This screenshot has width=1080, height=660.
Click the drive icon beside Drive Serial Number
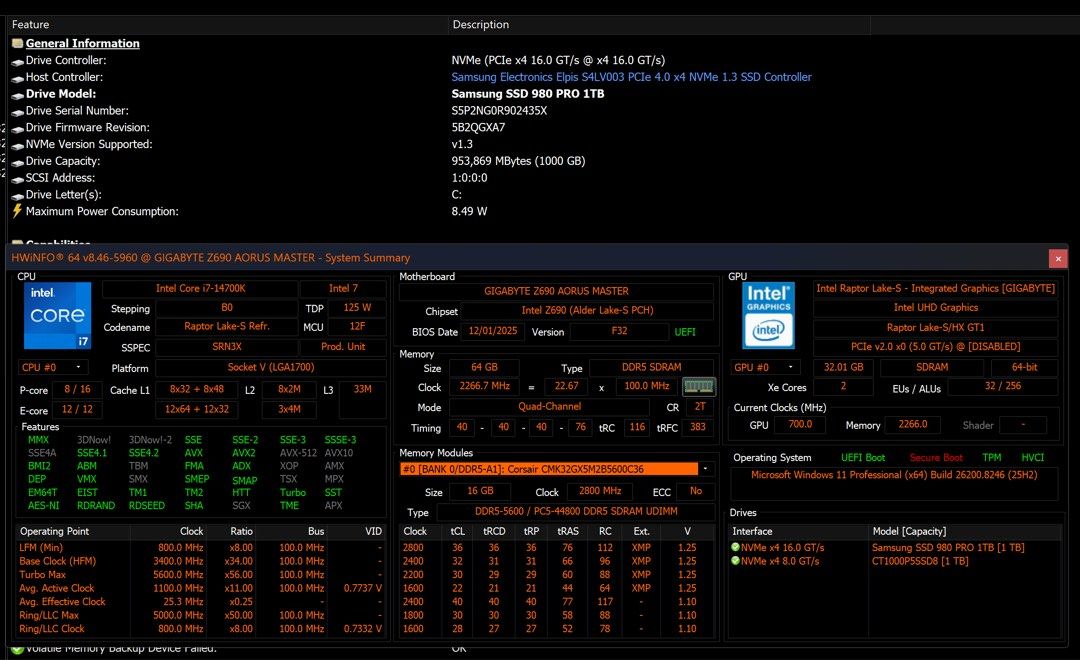[x=18, y=112]
